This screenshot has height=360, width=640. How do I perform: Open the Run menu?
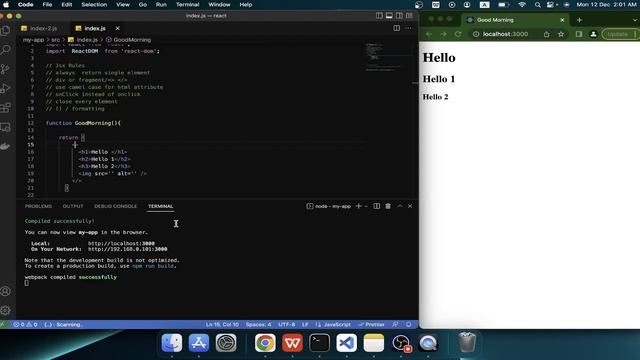(x=161, y=4)
